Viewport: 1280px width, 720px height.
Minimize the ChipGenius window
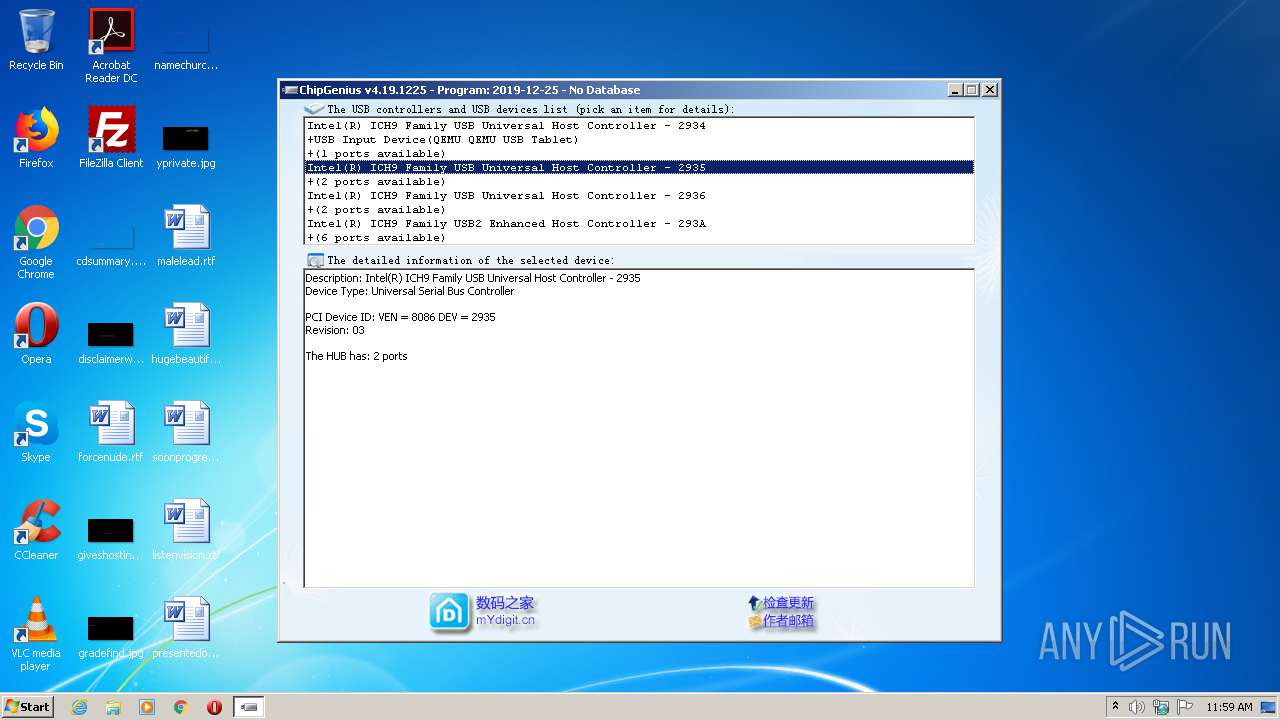(955, 90)
